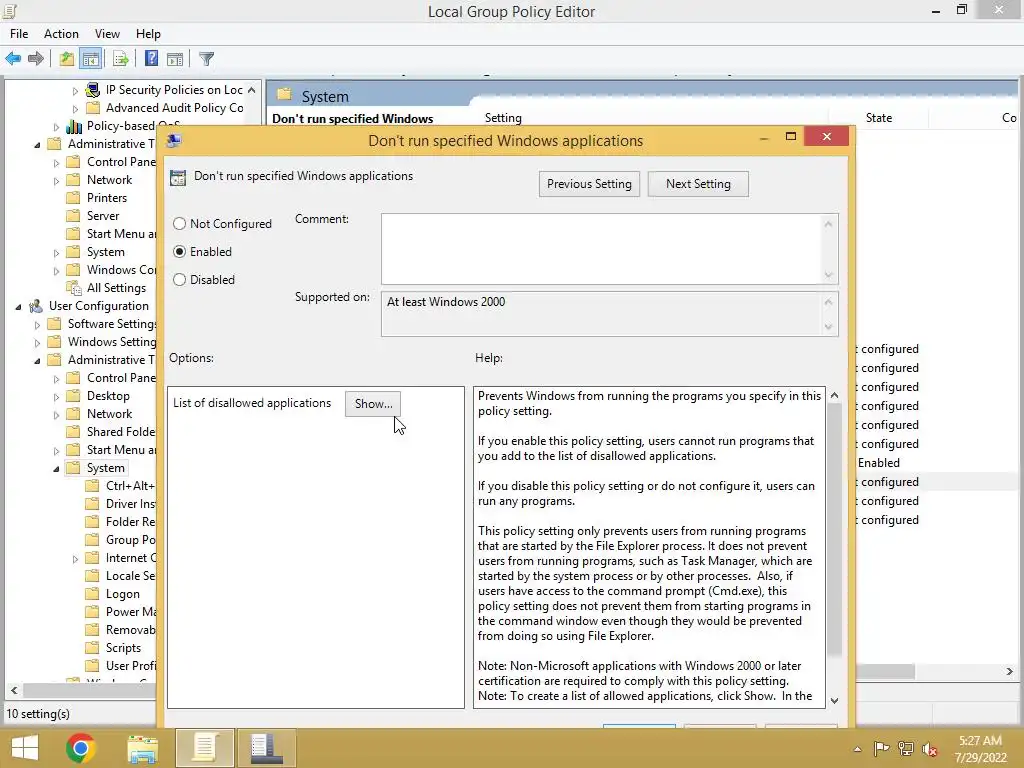Select the Logon folder in tree
1024x768 pixels.
pyautogui.click(x=123, y=594)
